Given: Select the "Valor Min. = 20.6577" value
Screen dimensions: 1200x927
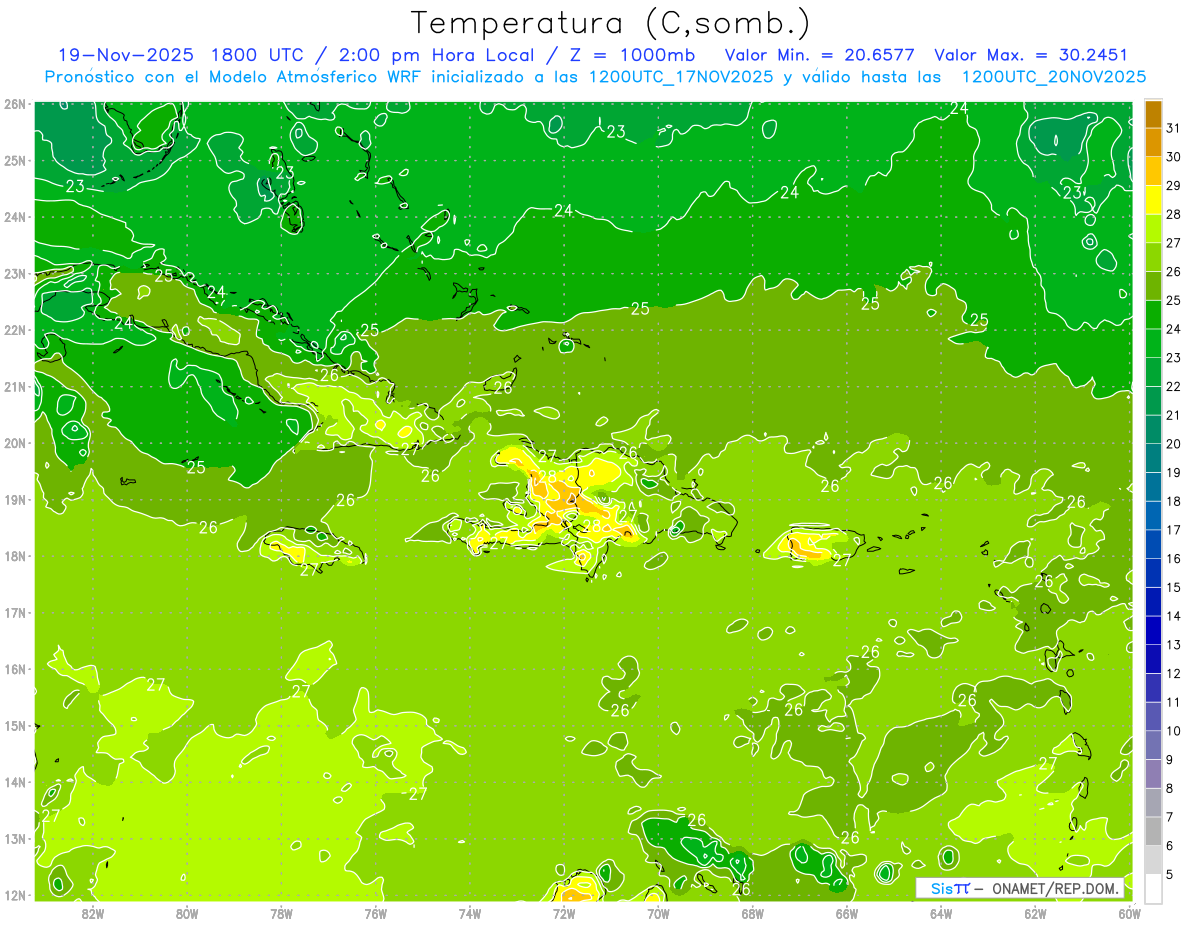Looking at the screenshot, I should [820, 55].
